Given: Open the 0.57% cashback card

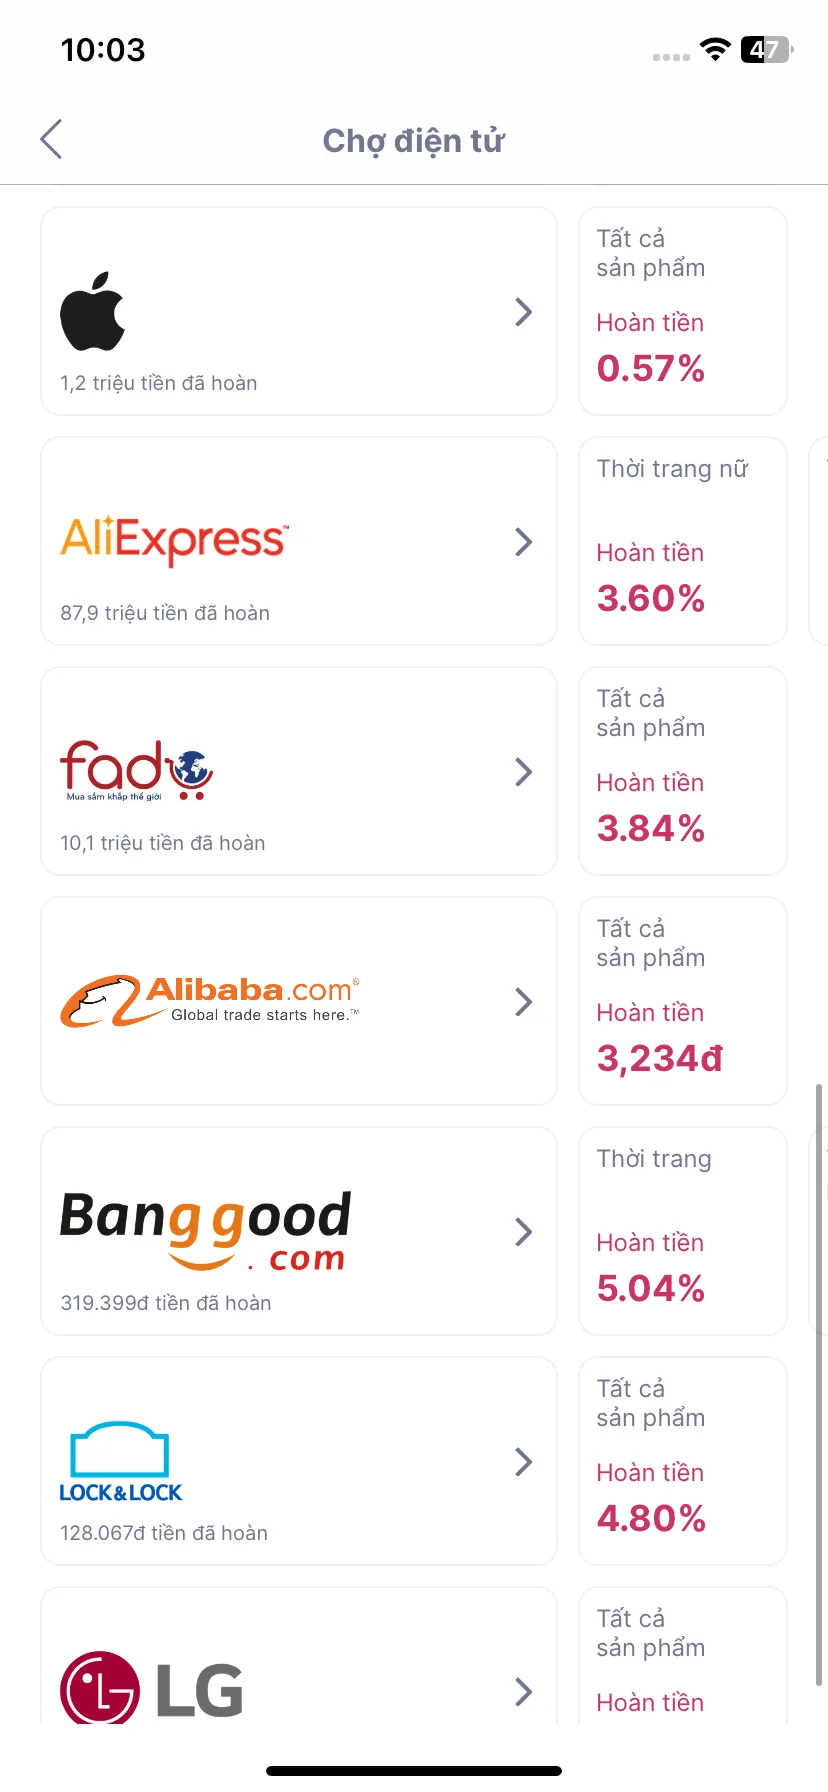Looking at the screenshot, I should tap(683, 311).
